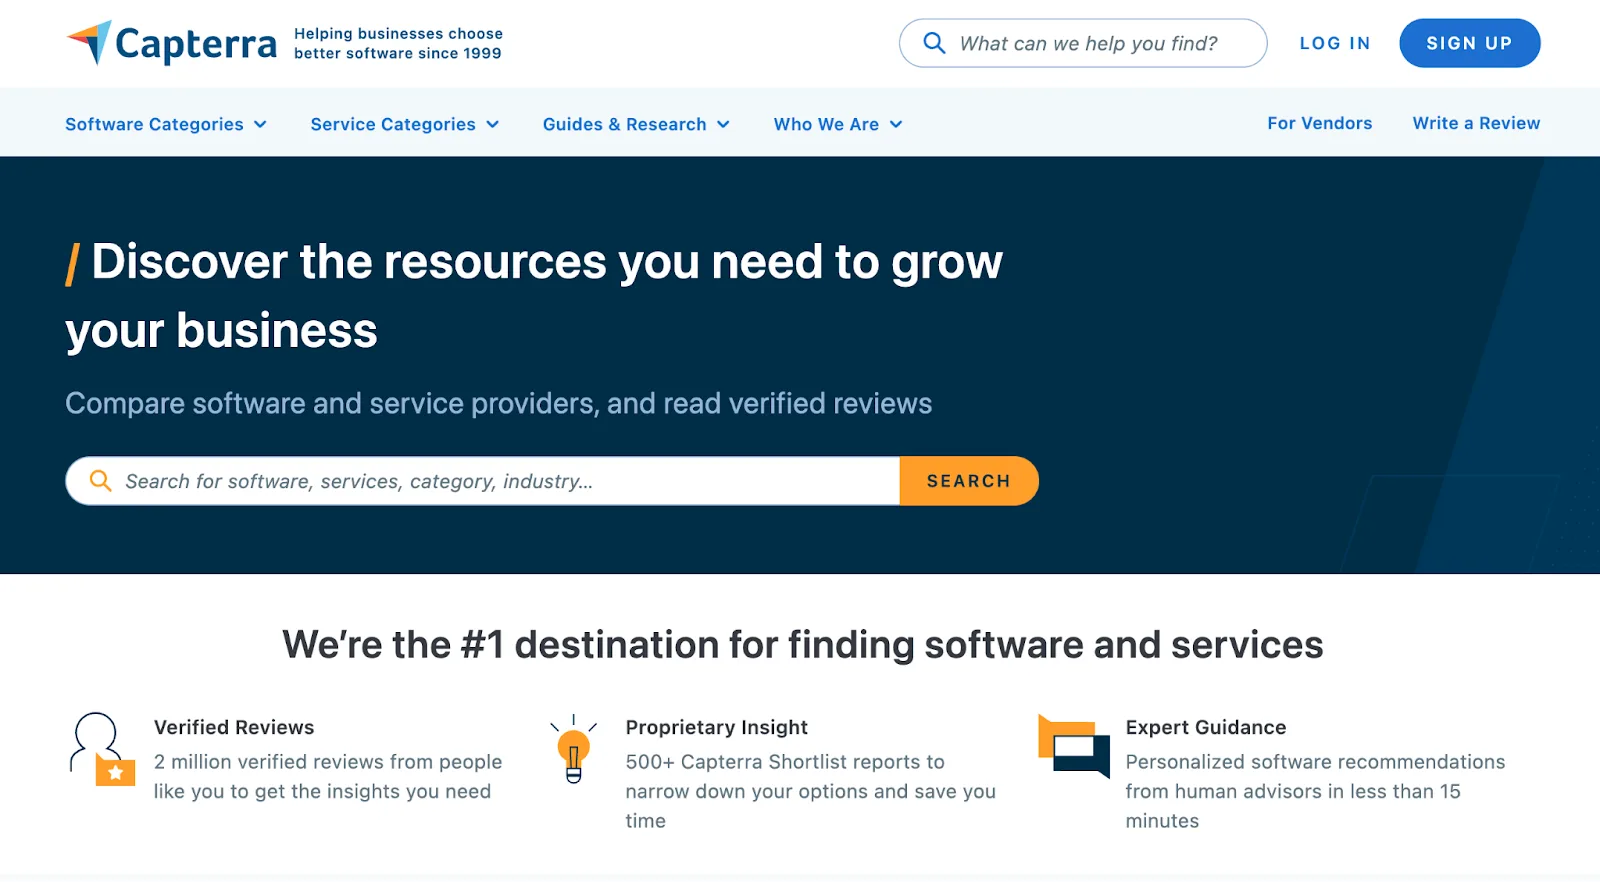1600x882 pixels.
Task: Click the Capterra logo in header
Action: [172, 43]
